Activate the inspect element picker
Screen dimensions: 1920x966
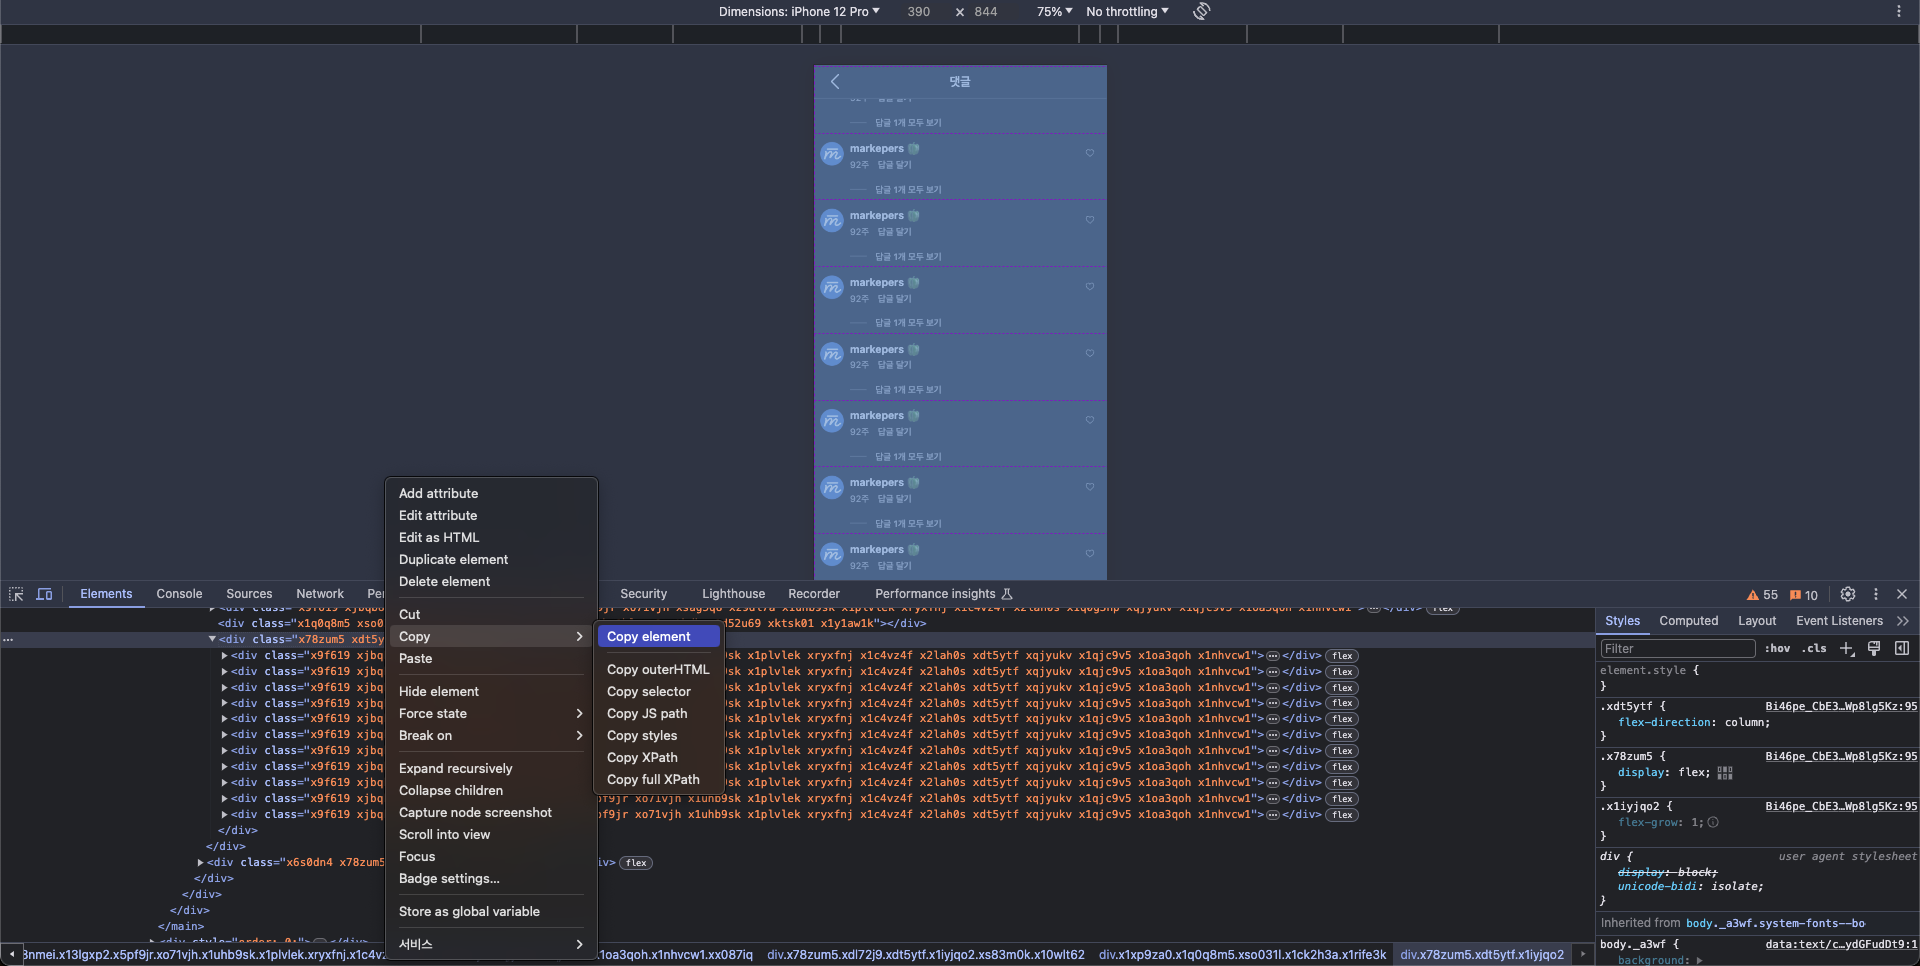(16, 594)
